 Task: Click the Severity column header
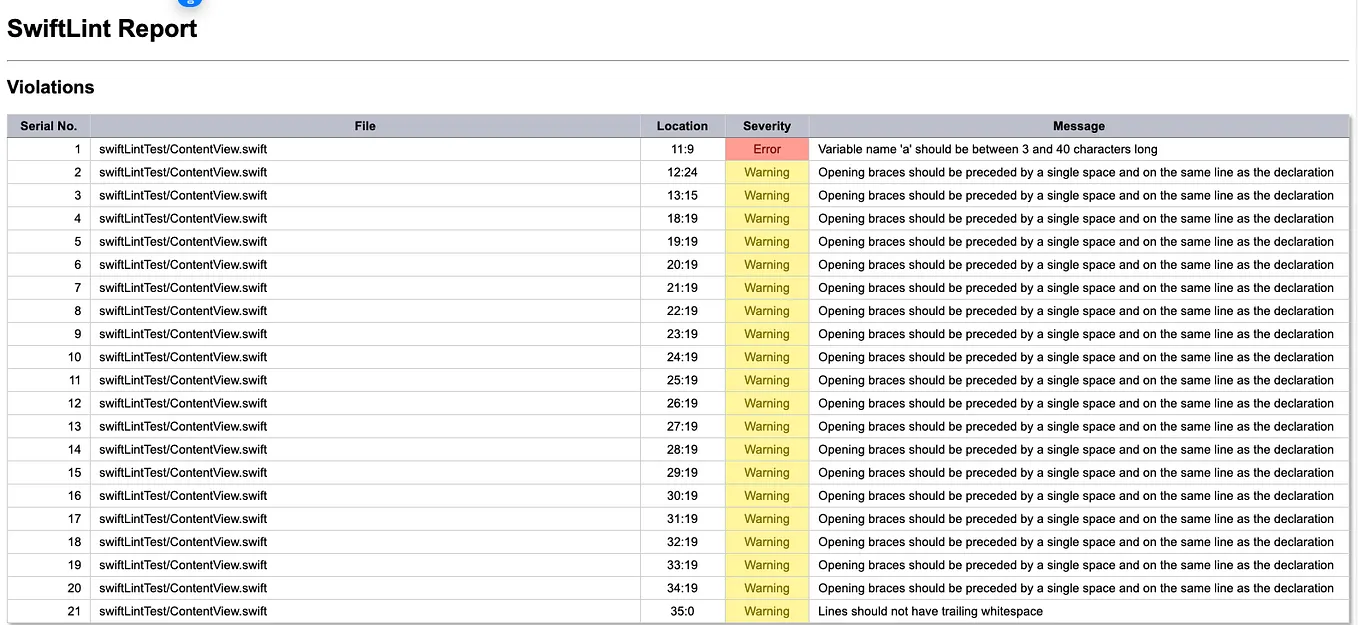767,126
